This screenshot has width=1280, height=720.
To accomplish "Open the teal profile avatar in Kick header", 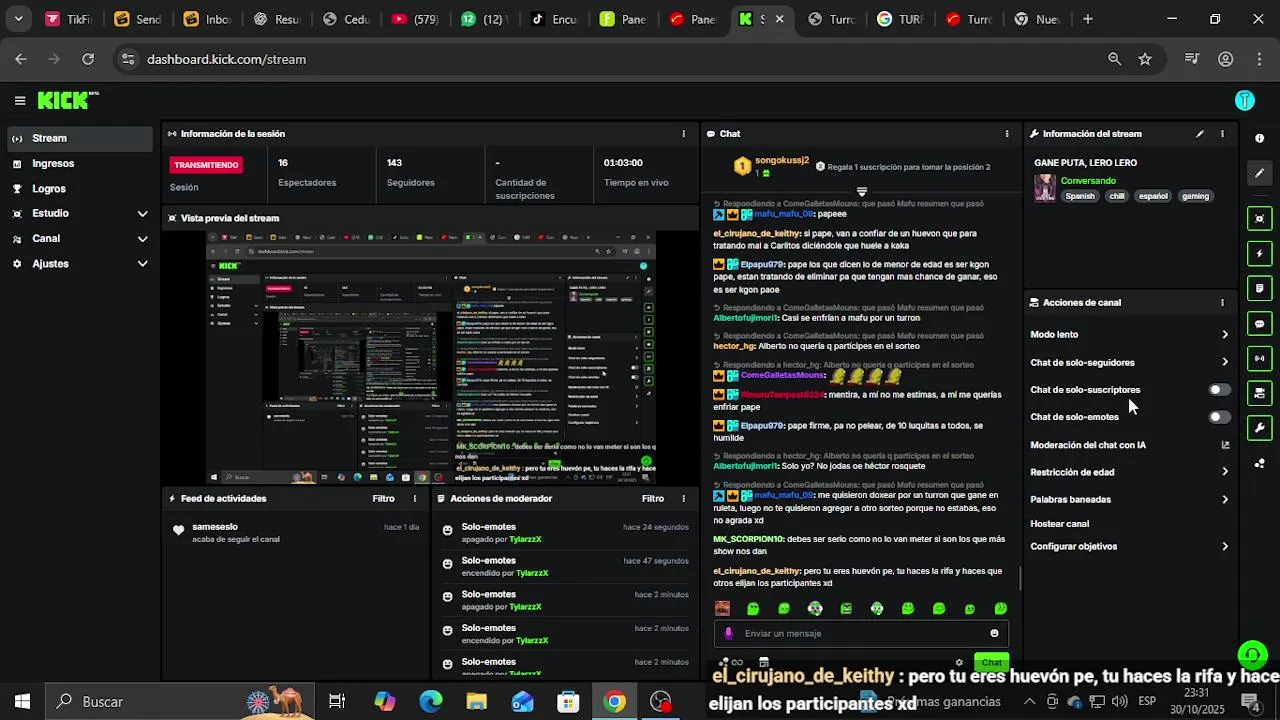I will click(1245, 100).
